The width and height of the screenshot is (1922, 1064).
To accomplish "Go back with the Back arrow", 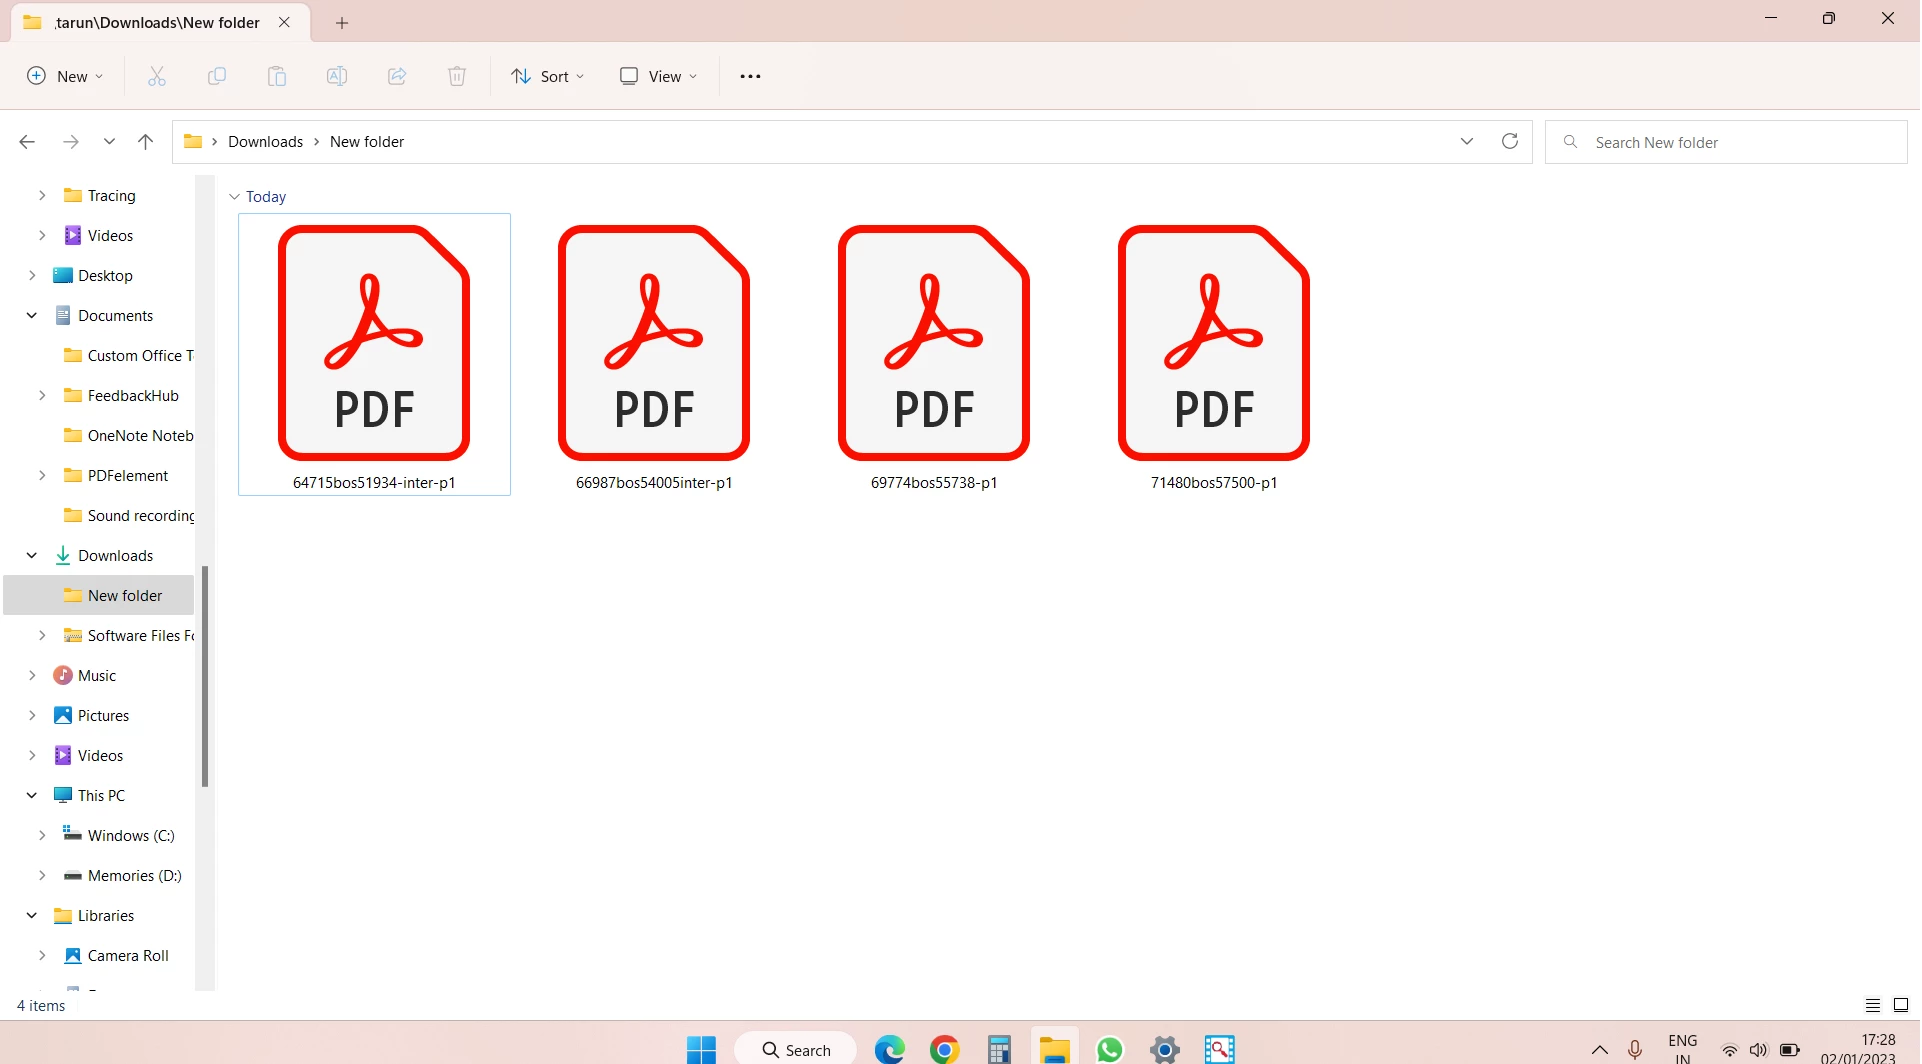I will [x=27, y=142].
